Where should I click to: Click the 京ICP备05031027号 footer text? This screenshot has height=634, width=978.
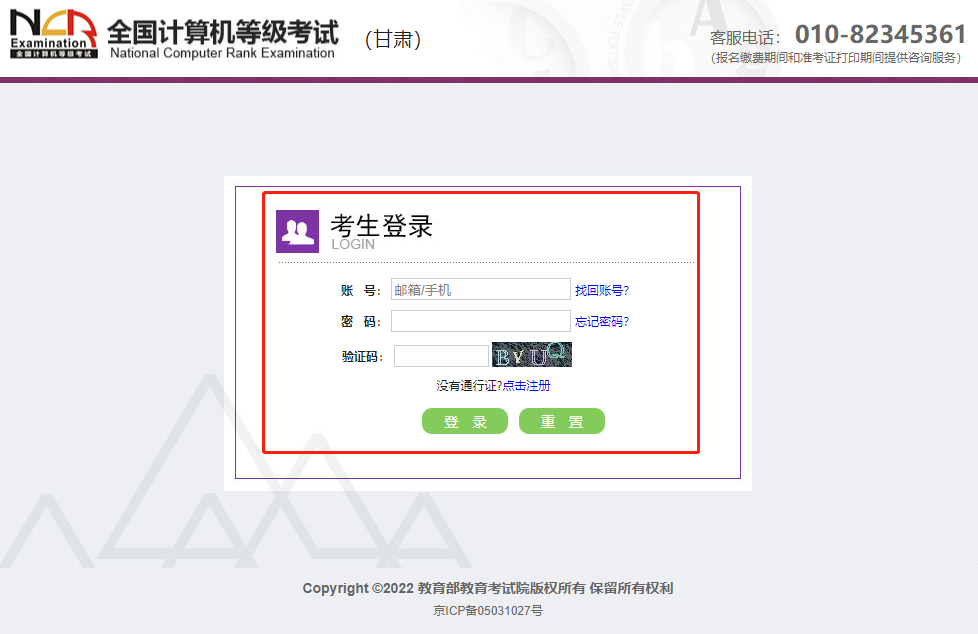pos(488,610)
